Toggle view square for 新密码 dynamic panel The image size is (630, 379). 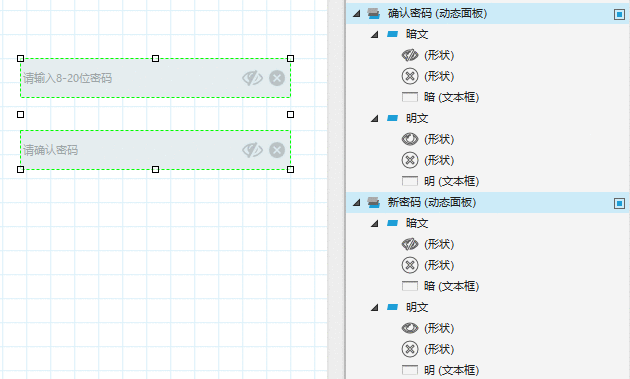coord(619,203)
